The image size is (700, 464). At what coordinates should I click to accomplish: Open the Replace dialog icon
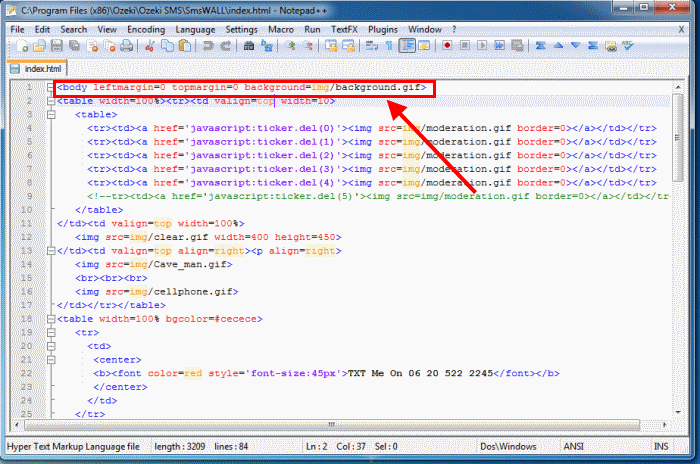267,46
